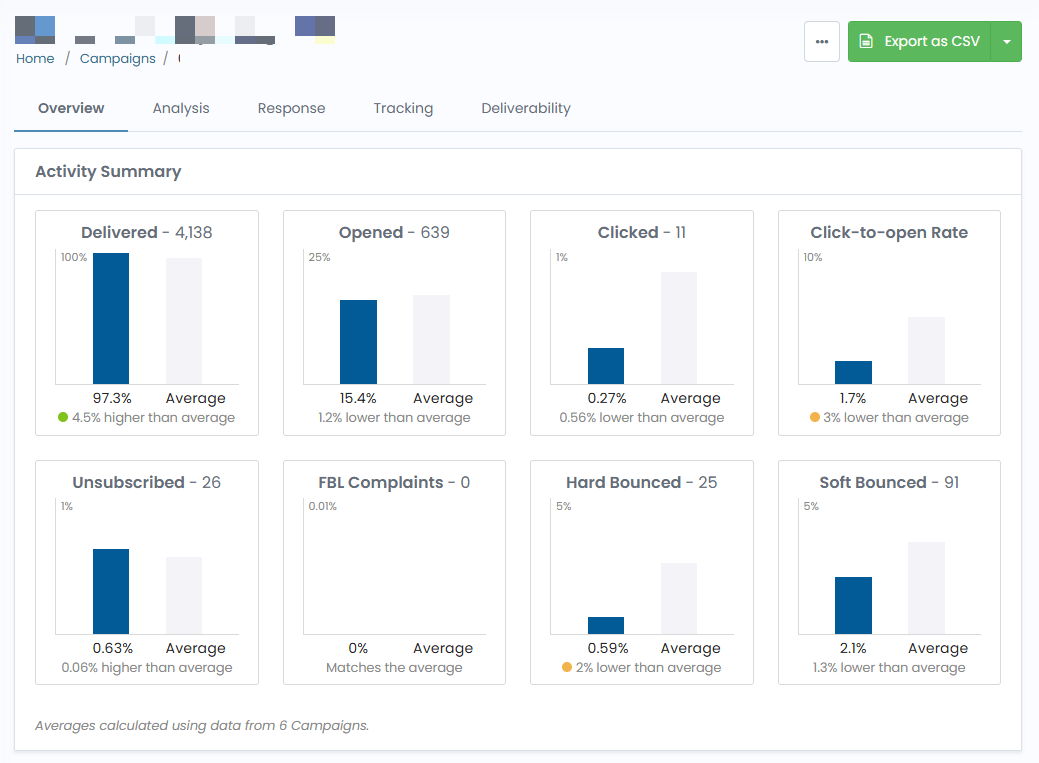1039x763 pixels.
Task: Click '1.2% lower than average' text
Action: coord(394,418)
